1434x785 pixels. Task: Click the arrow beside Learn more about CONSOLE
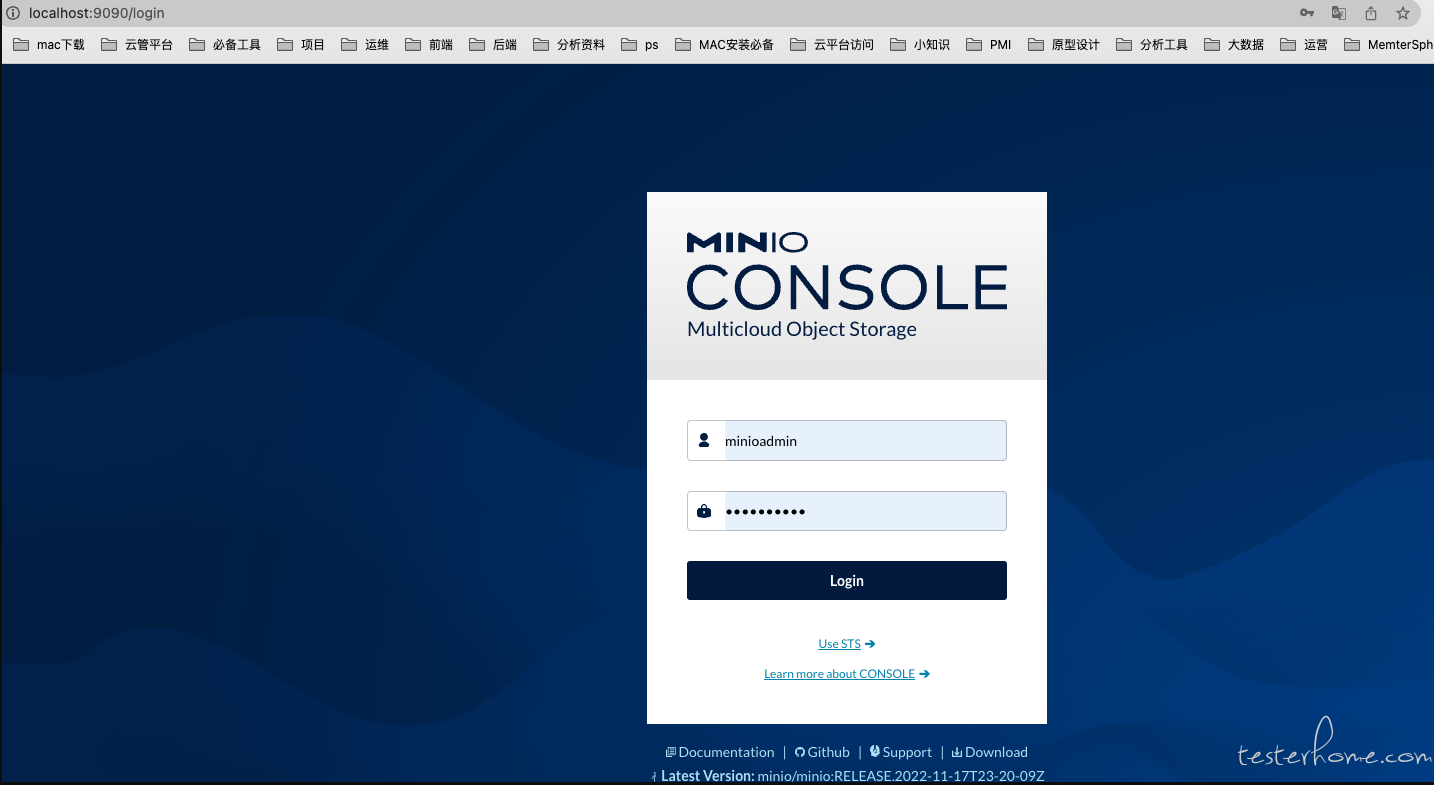click(924, 674)
